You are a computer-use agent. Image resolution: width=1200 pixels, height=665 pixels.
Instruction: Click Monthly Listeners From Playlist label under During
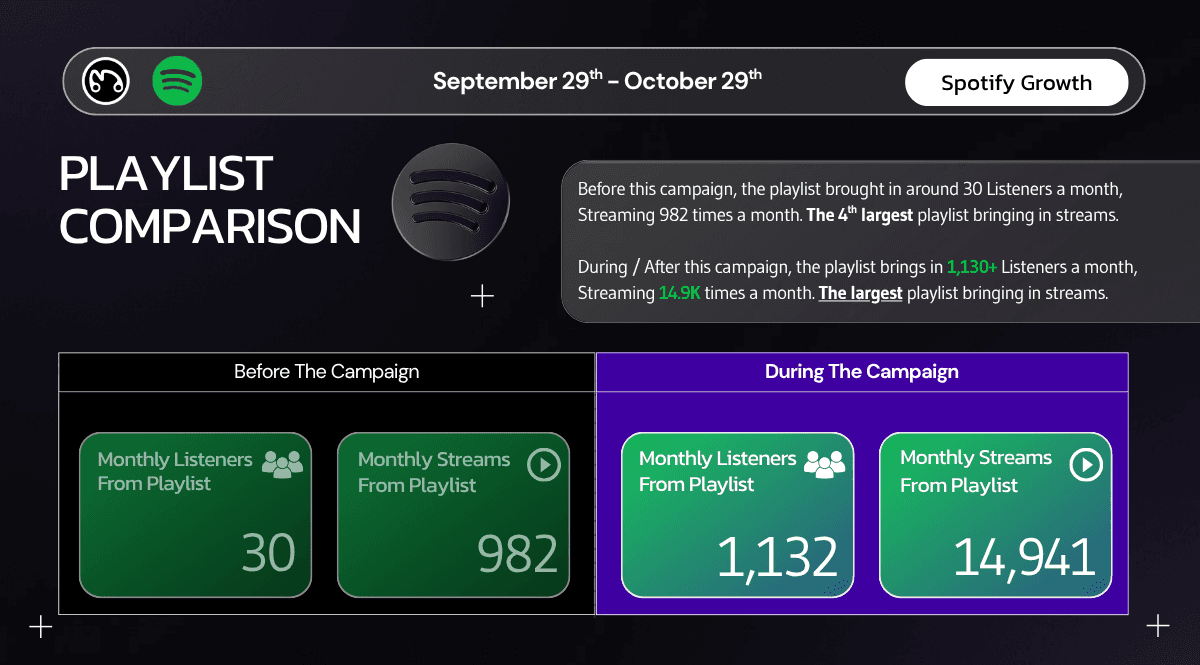tap(718, 472)
